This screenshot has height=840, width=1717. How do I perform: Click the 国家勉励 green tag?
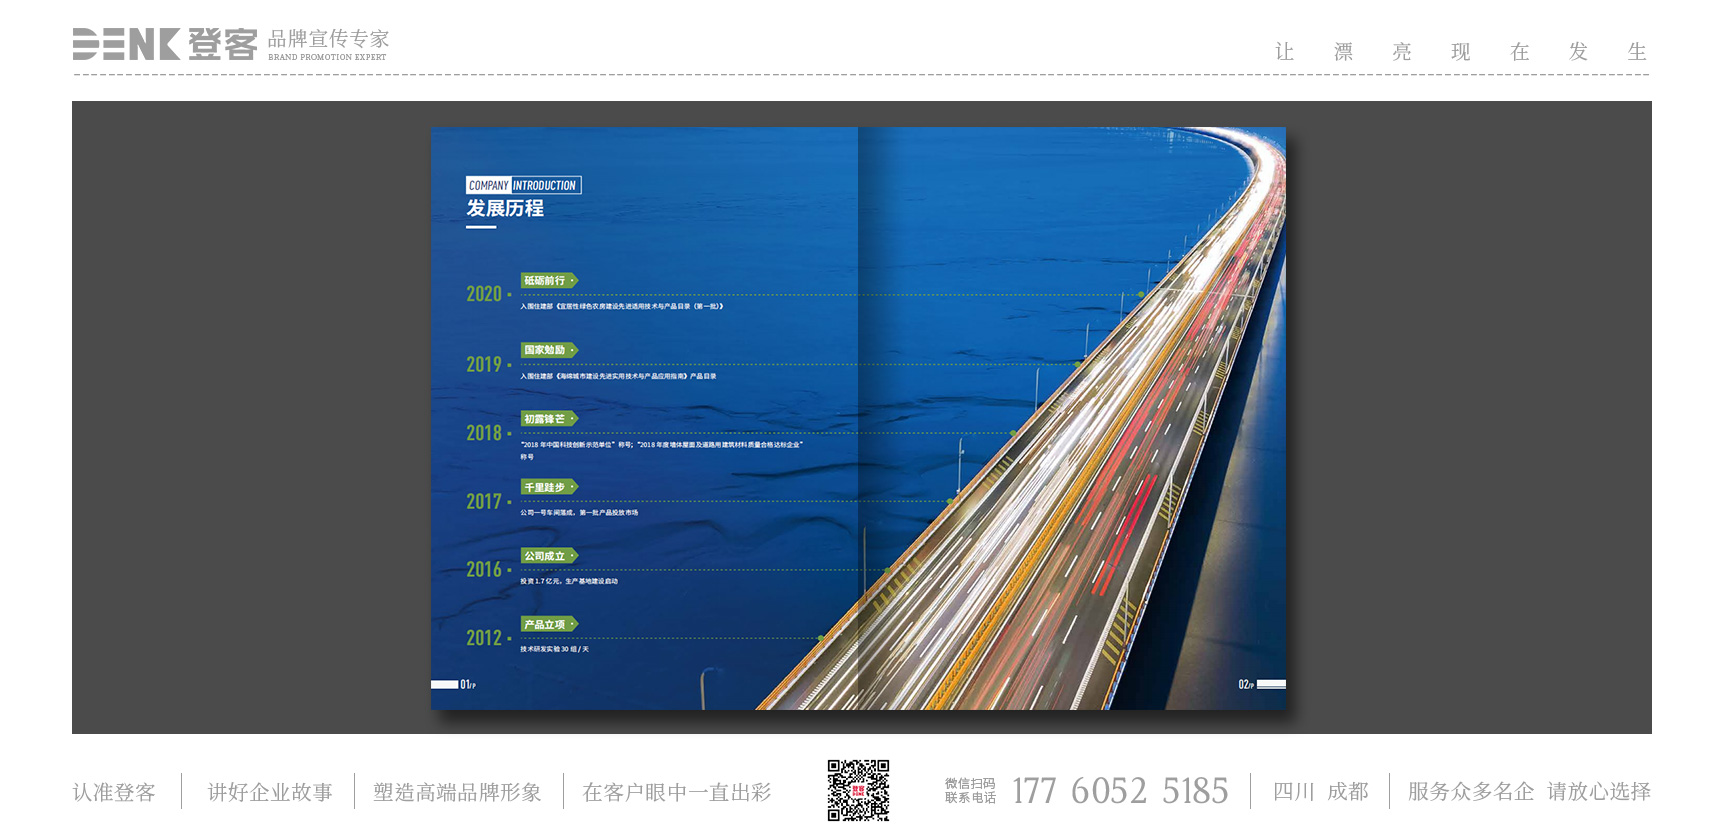click(x=548, y=350)
